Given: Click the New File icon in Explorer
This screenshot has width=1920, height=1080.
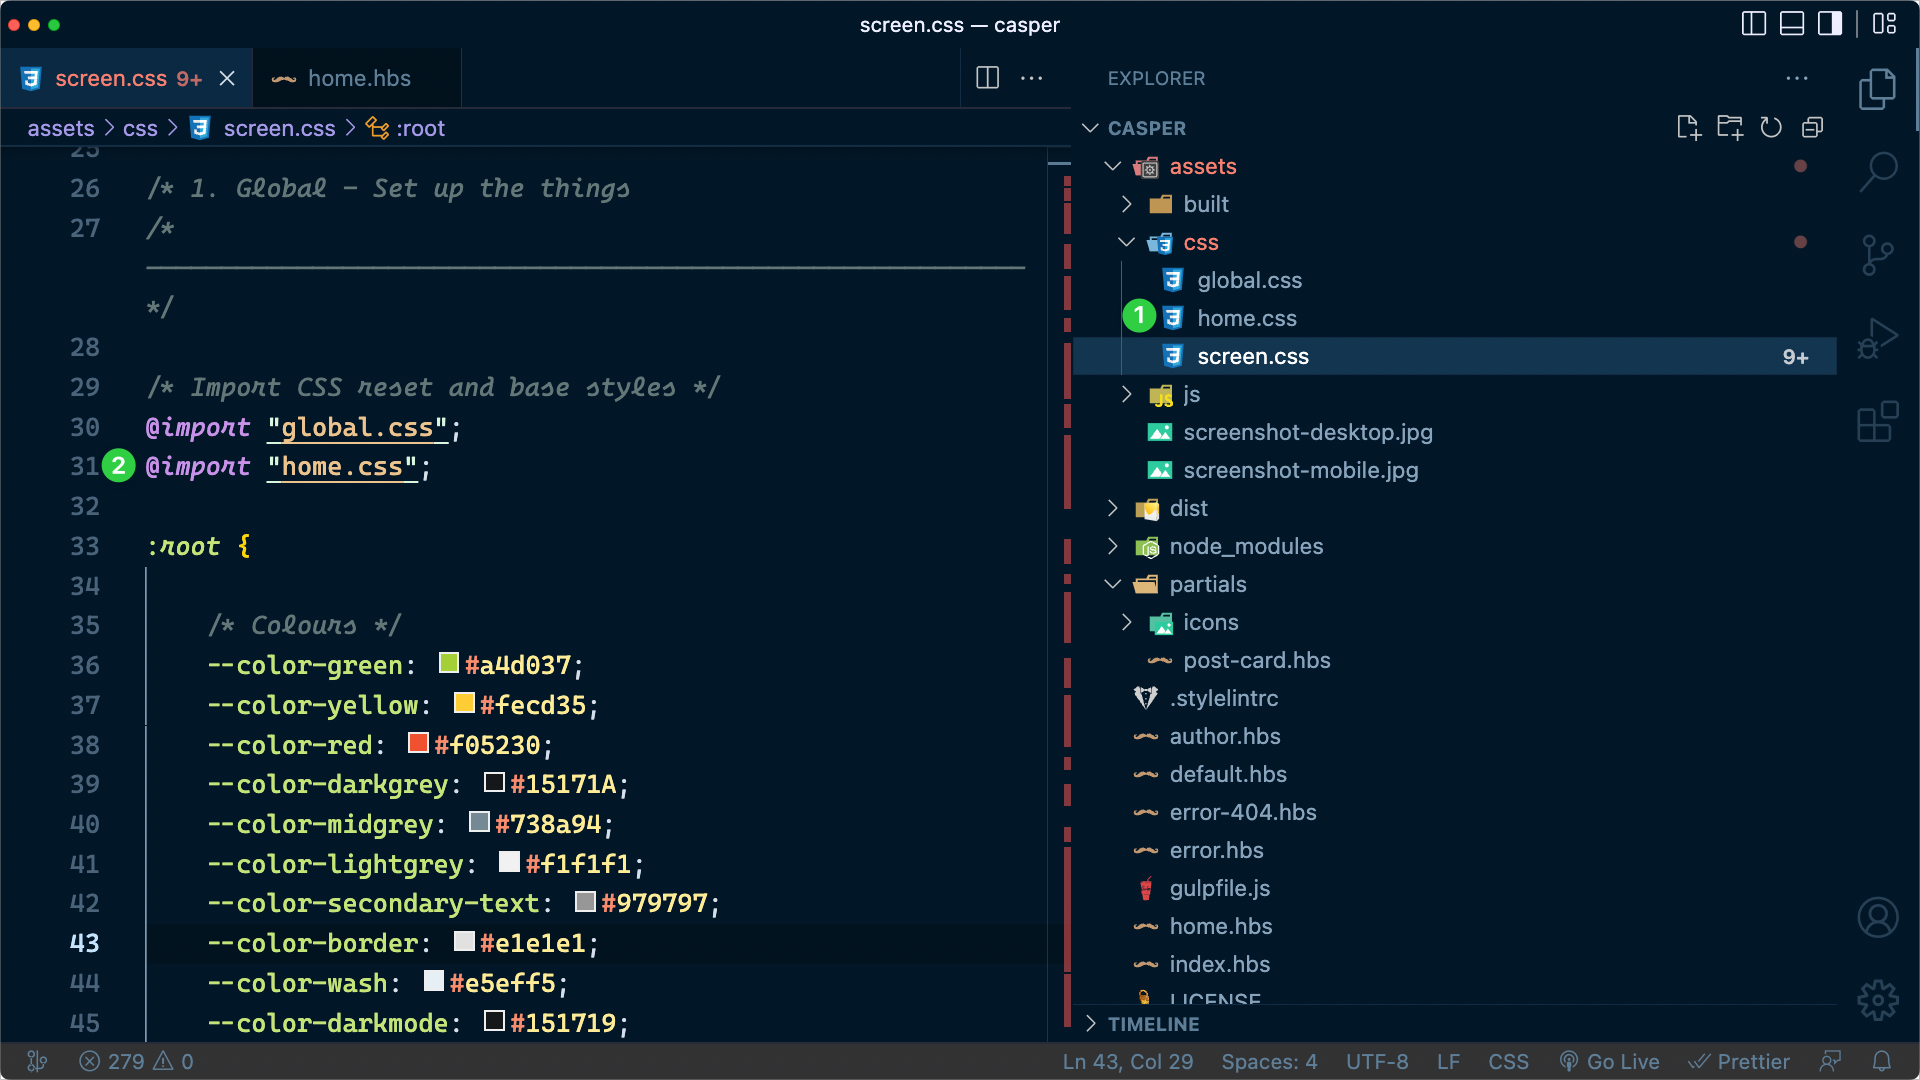Looking at the screenshot, I should click(x=1689, y=128).
